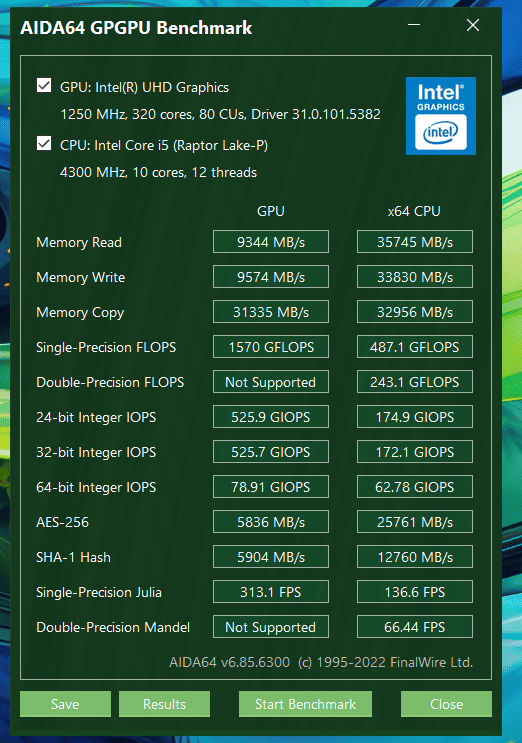Select CPU Memory Write value 33830 MB/s
522x743 pixels.
click(x=414, y=277)
